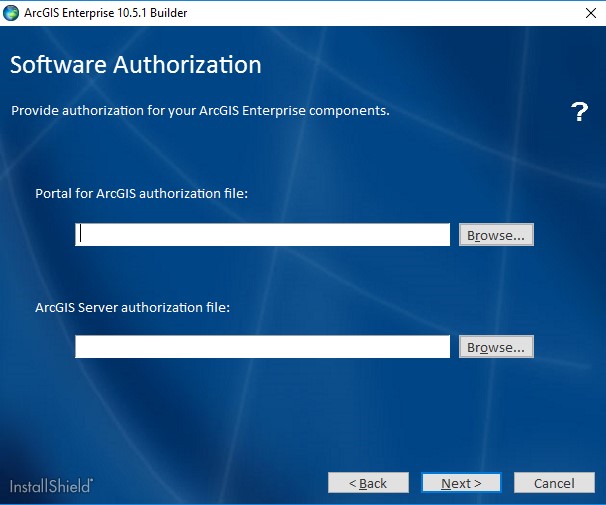Viewport: 606px width, 505px height.
Task: Open the help question mark icon
Action: coord(579,112)
